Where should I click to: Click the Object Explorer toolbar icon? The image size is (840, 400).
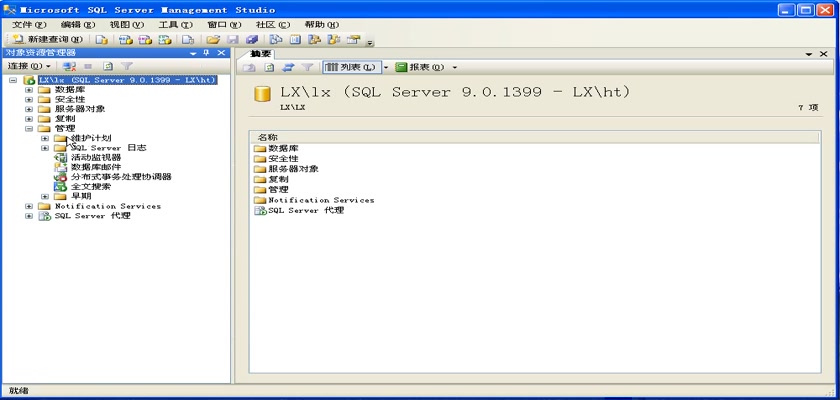(x=314, y=40)
